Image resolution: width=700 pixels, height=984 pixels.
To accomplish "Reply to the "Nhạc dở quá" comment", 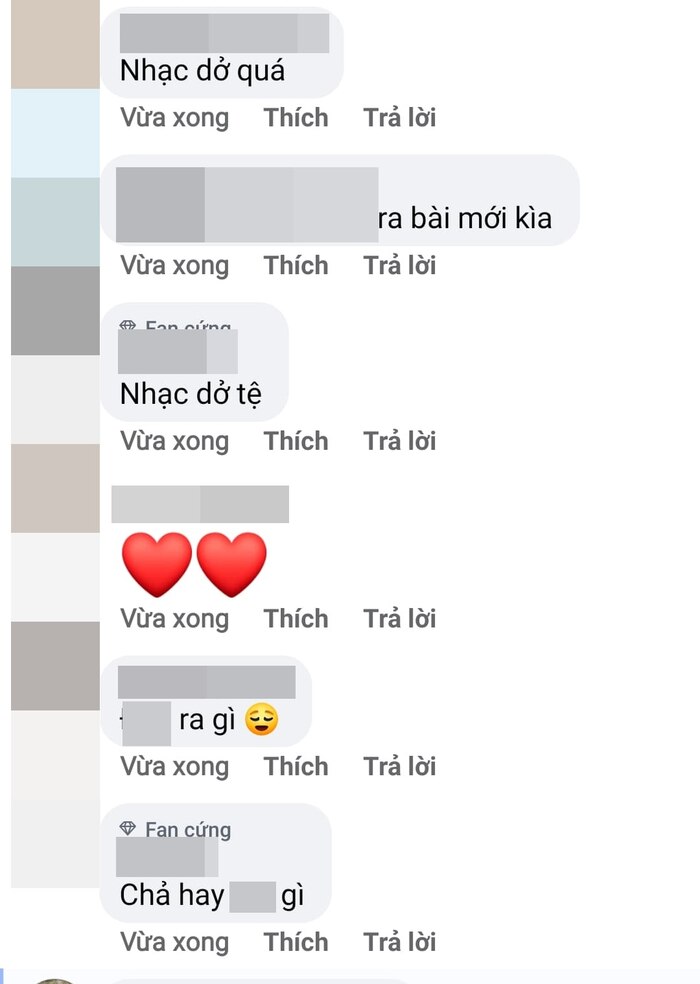I will 399,117.
